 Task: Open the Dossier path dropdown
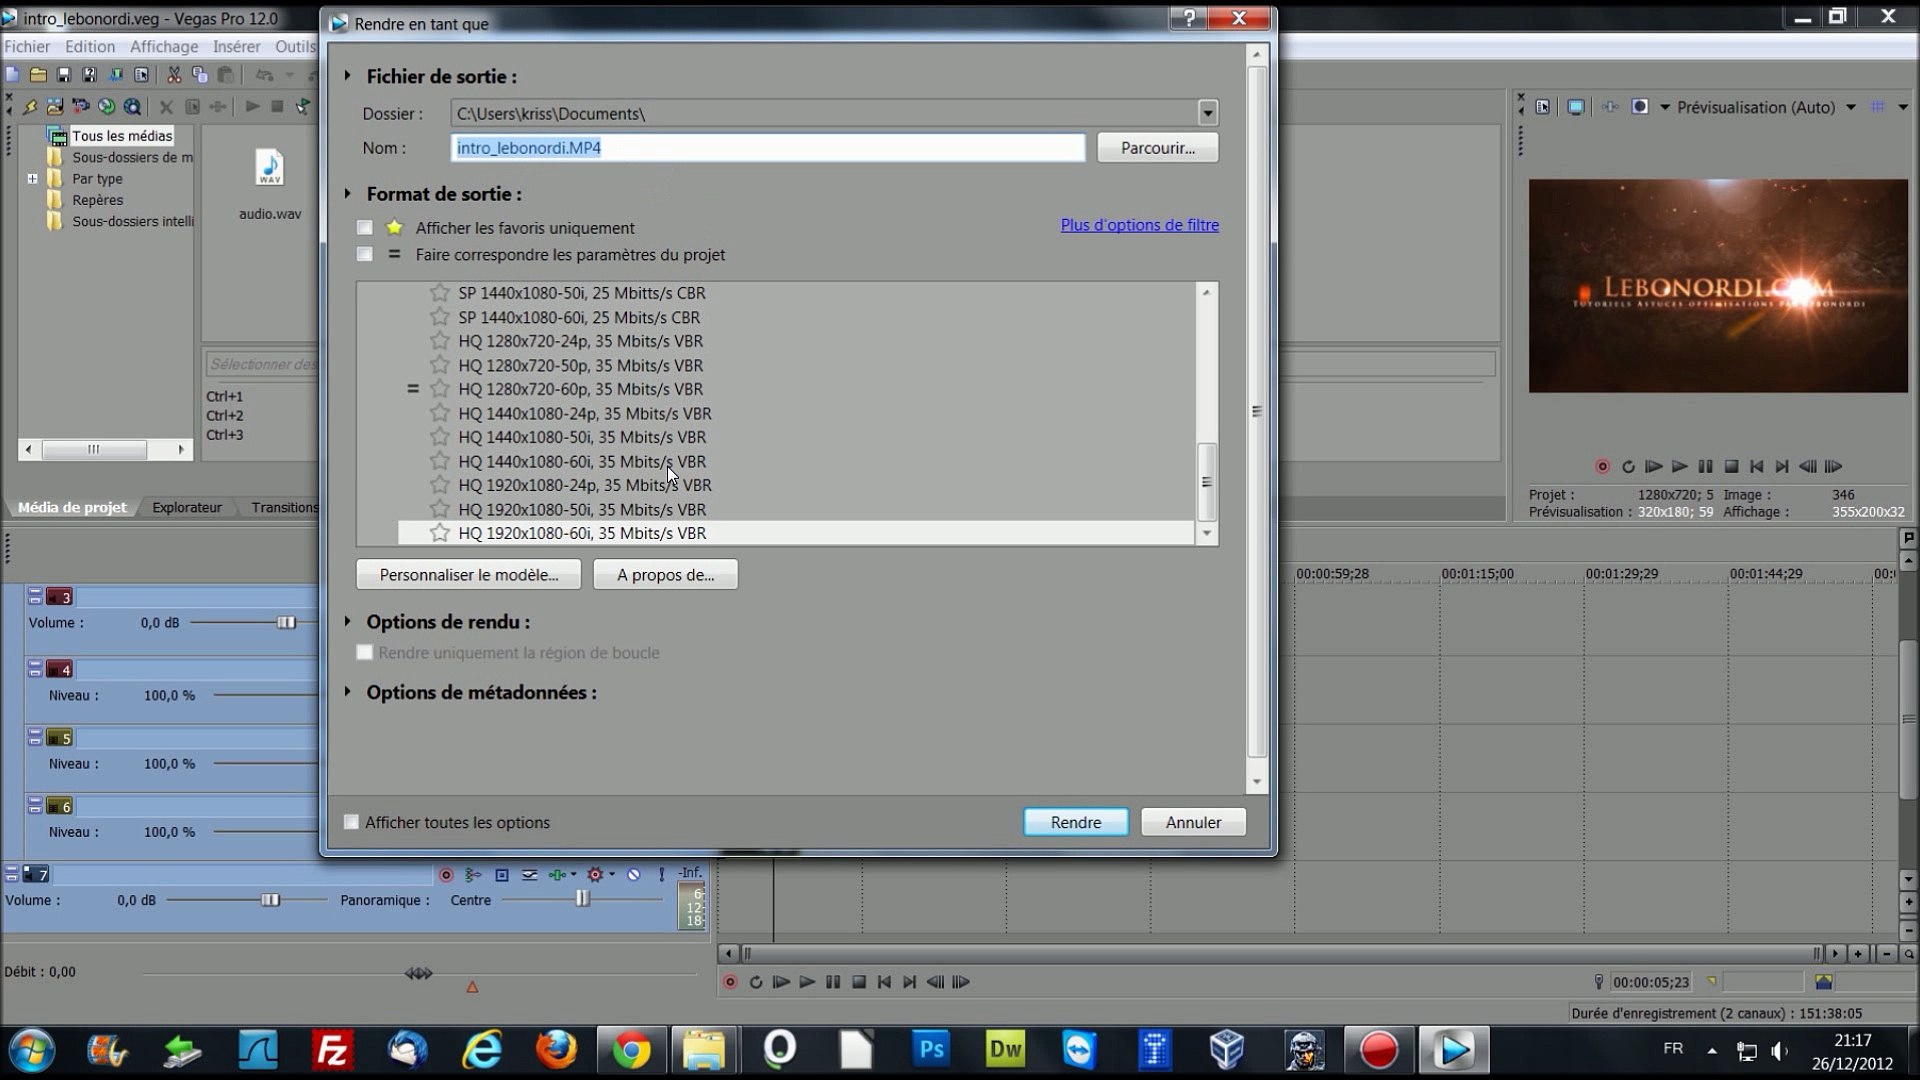click(1208, 113)
